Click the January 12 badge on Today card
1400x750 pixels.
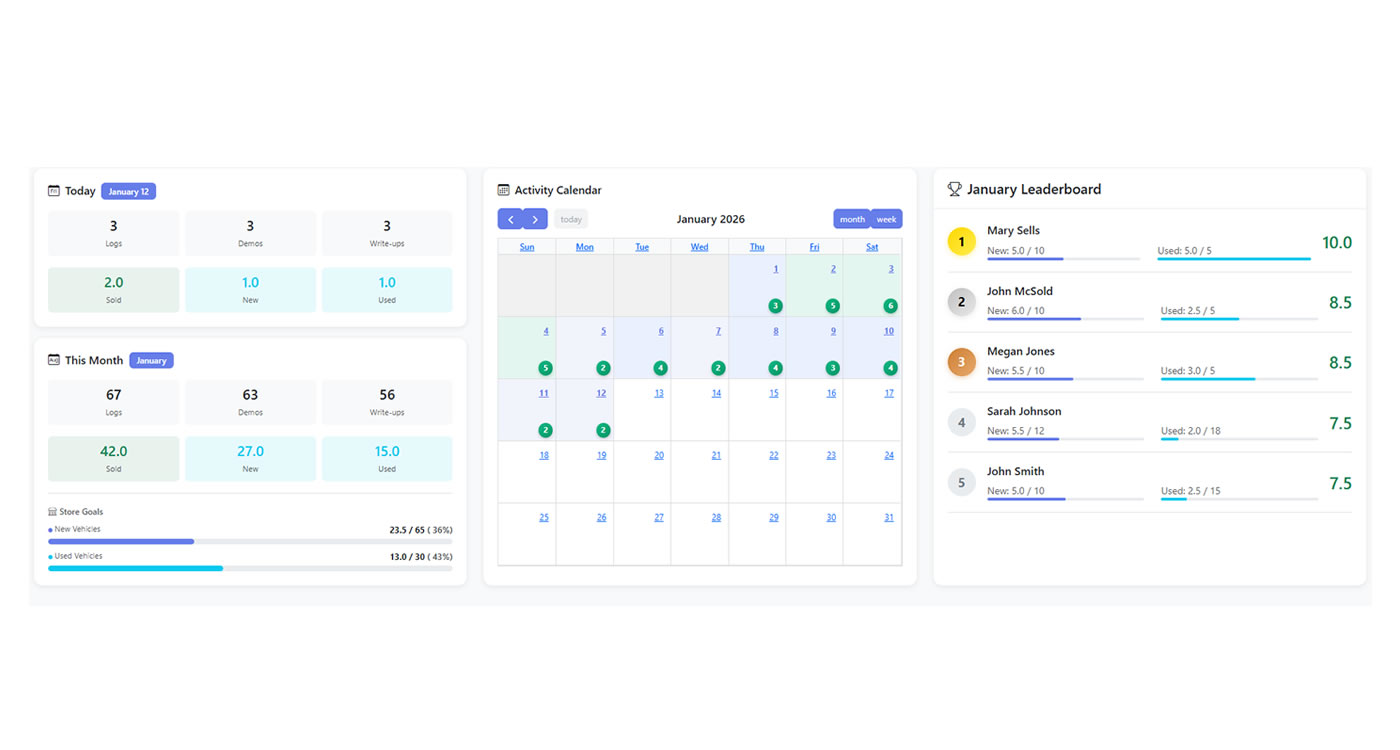click(x=128, y=191)
